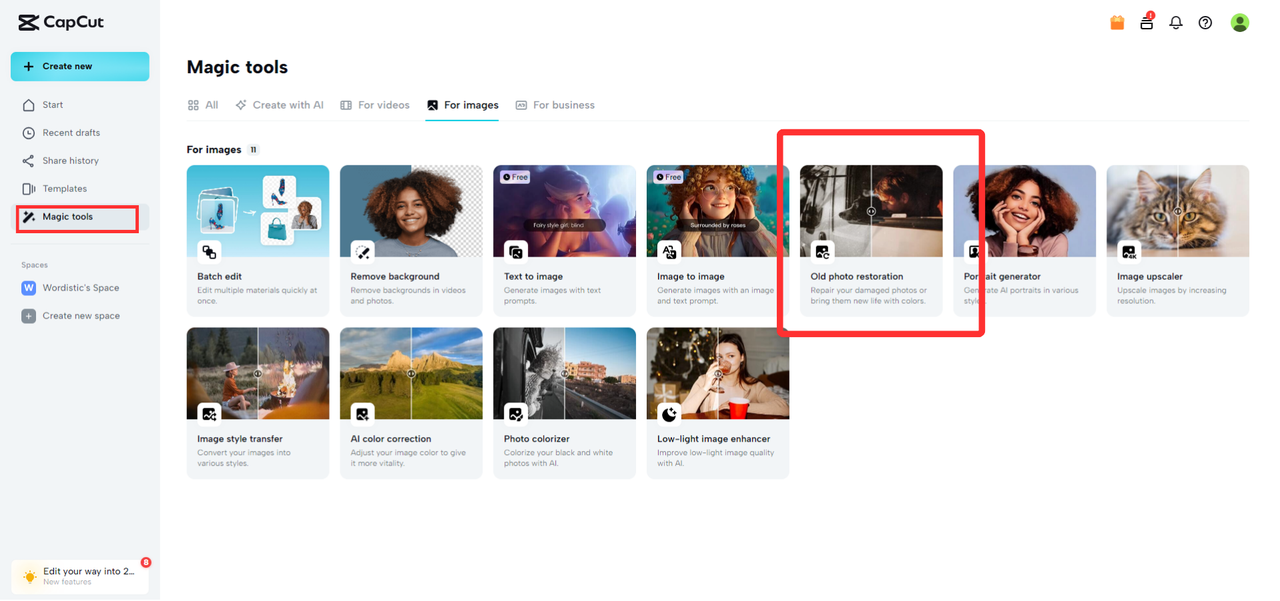
Task: Select the For images tab
Action: pyautogui.click(x=462, y=105)
